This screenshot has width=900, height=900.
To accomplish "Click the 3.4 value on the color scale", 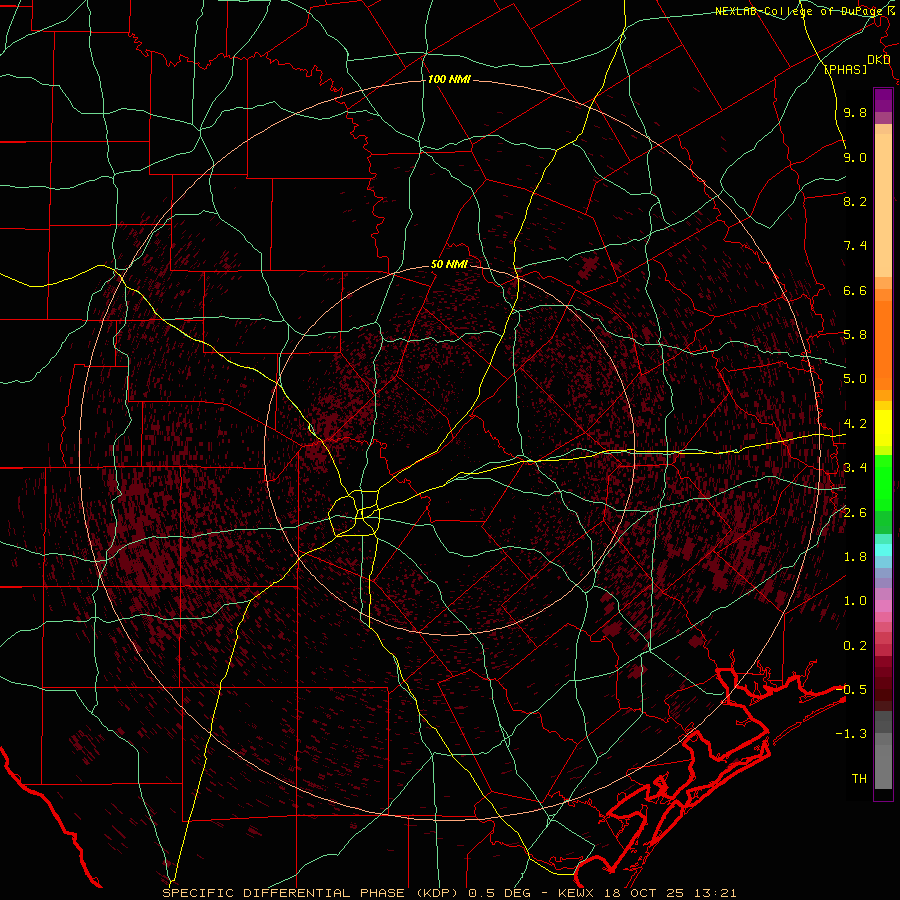I will tap(855, 468).
